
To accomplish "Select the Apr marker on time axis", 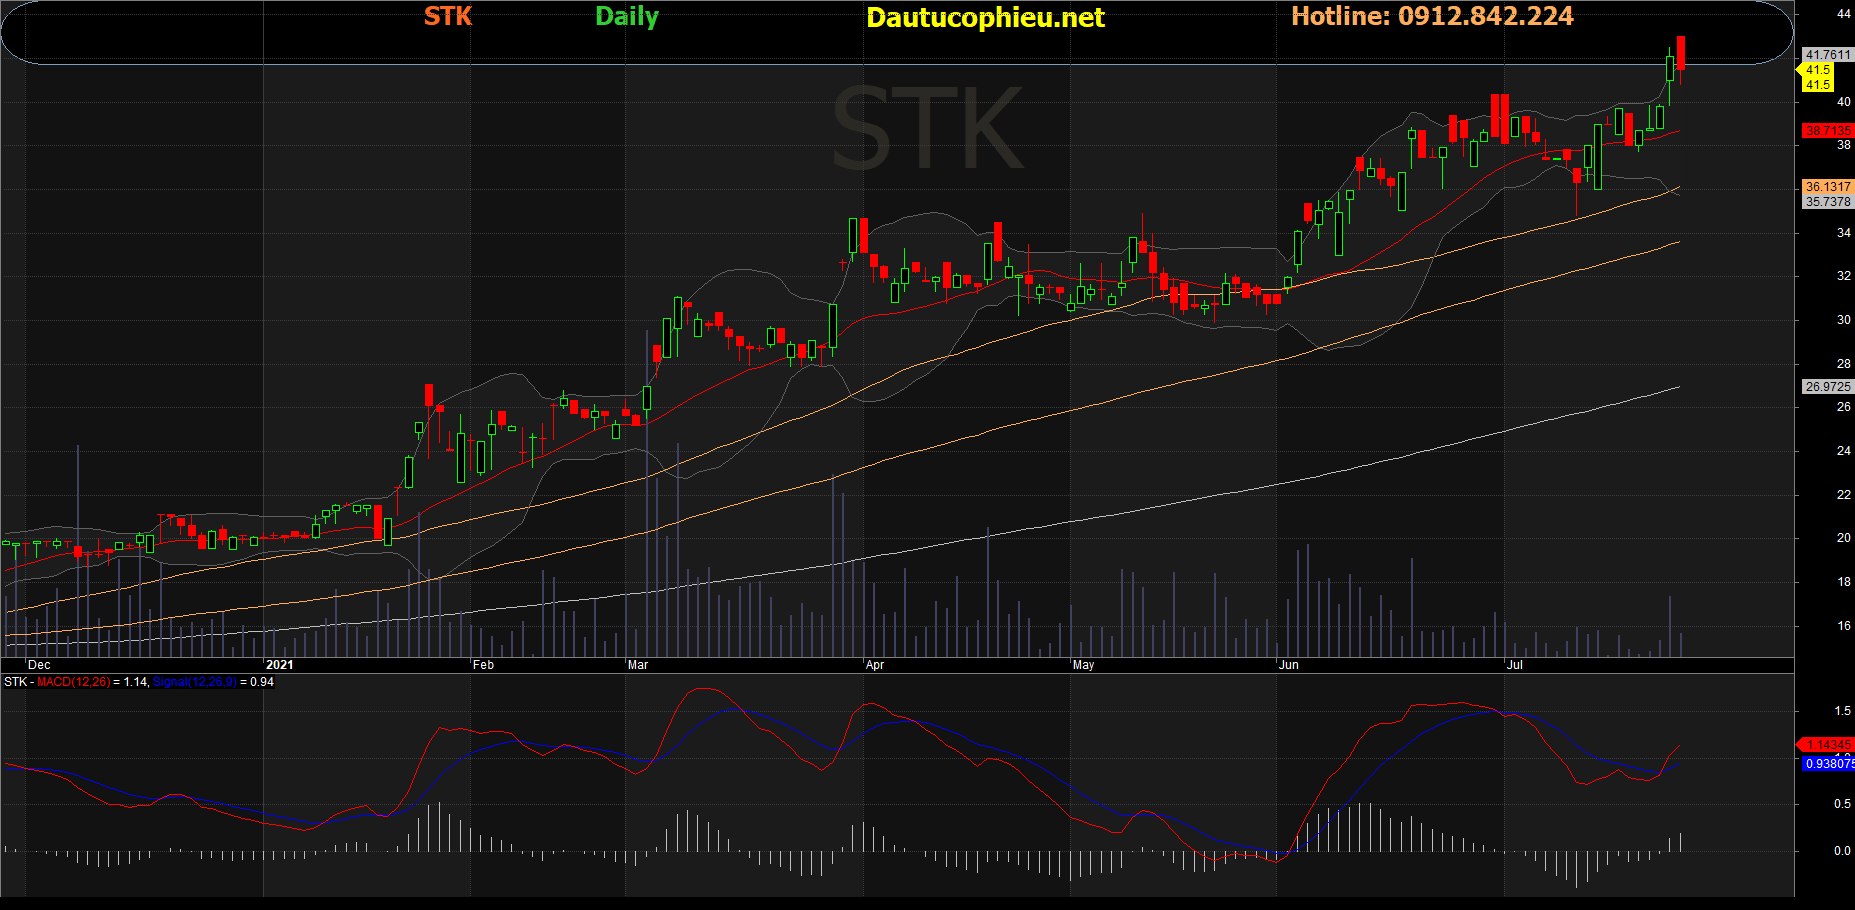I will pyautogui.click(x=875, y=665).
